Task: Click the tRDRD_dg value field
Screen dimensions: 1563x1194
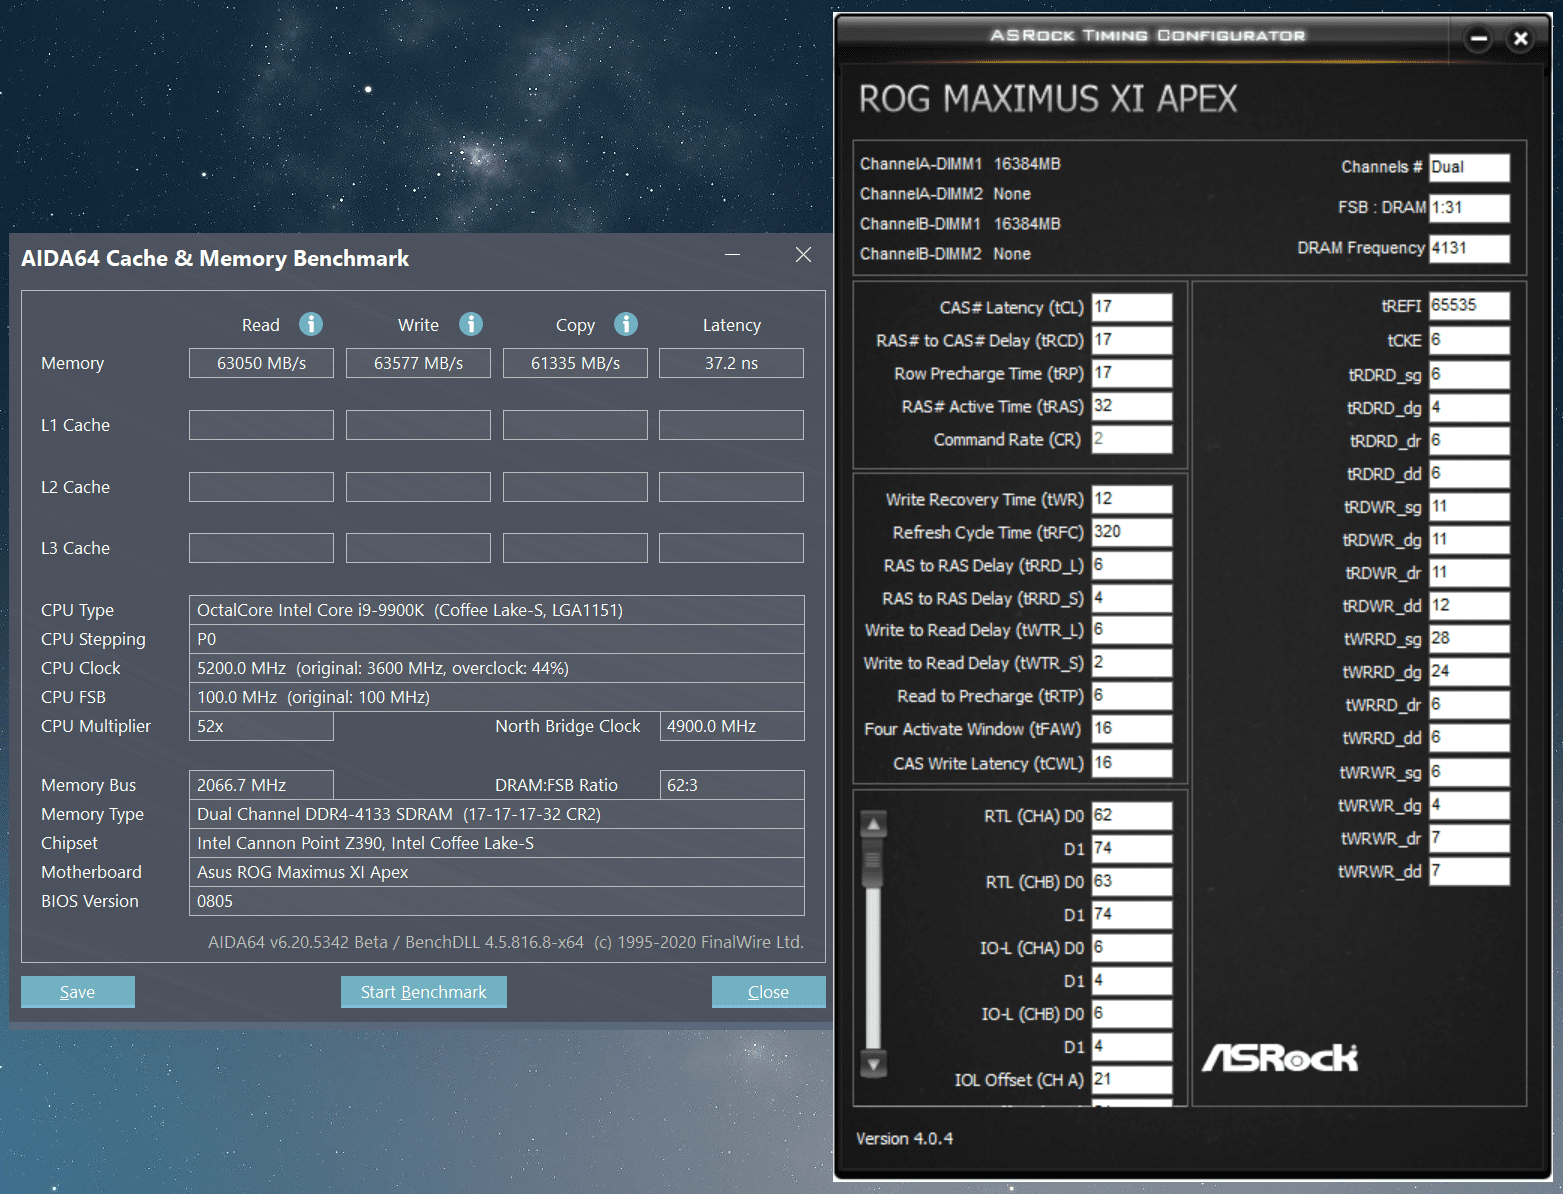Action: coord(1469,408)
